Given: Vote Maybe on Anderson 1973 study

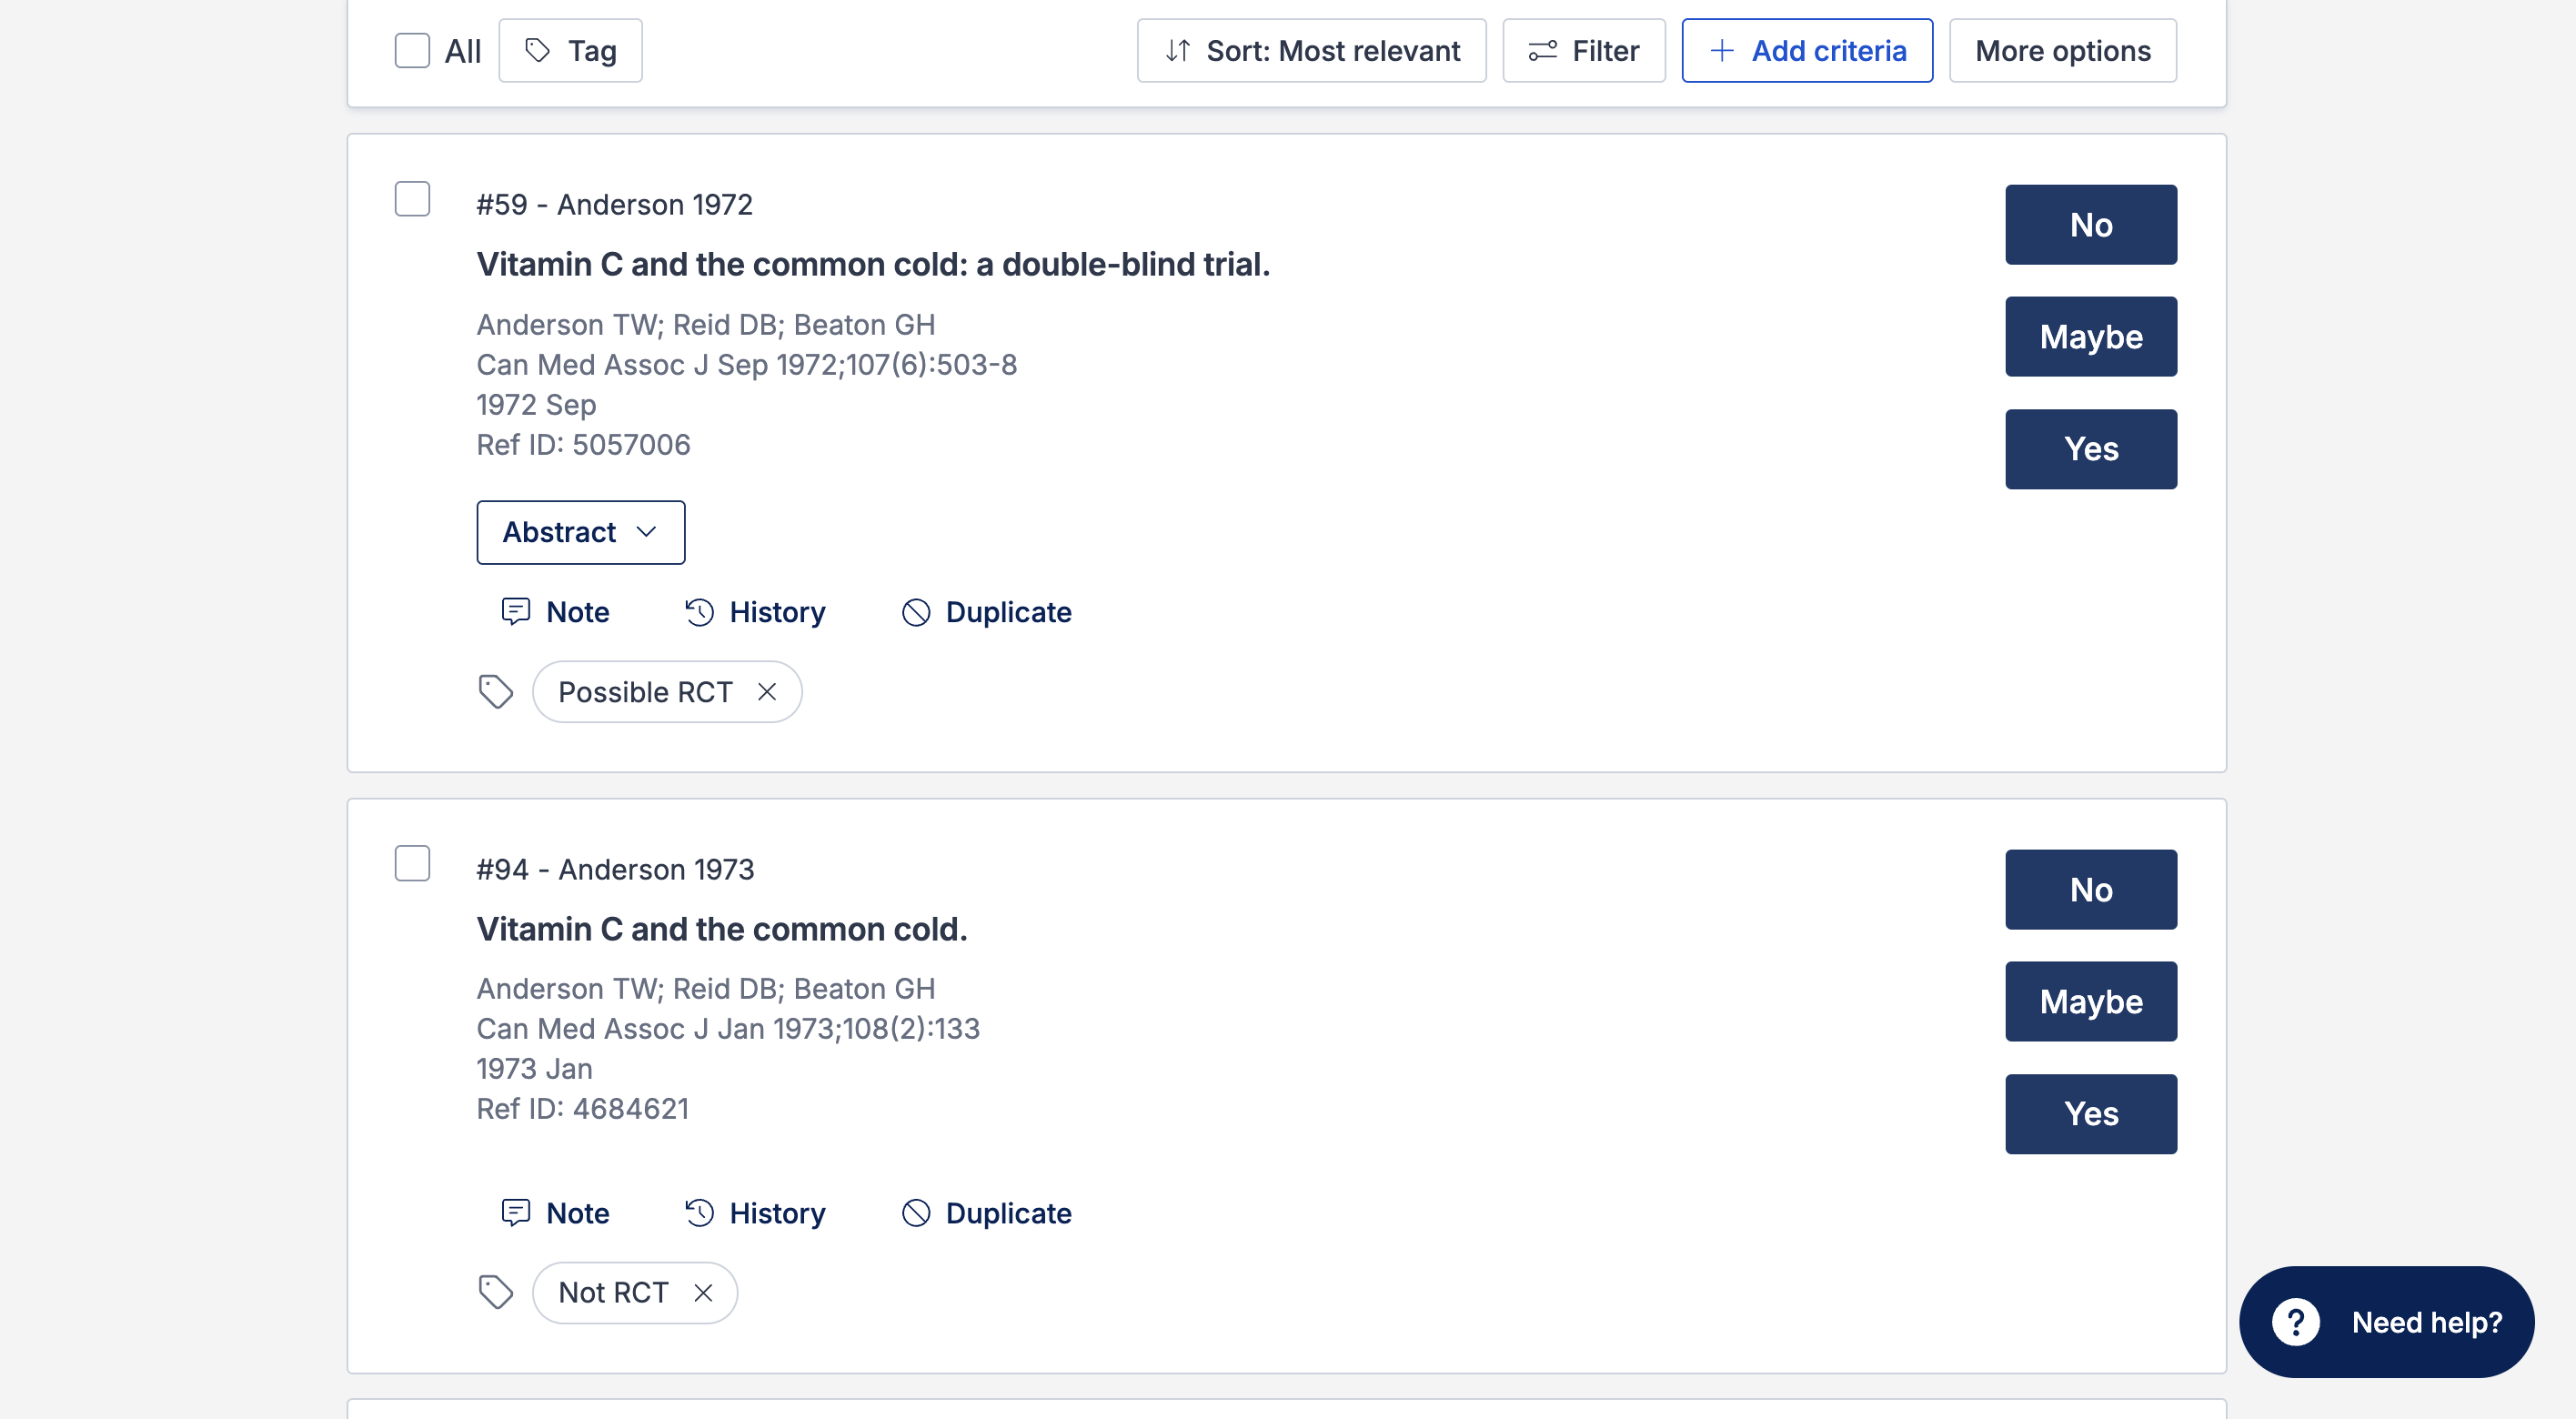Looking at the screenshot, I should coord(2090,1002).
